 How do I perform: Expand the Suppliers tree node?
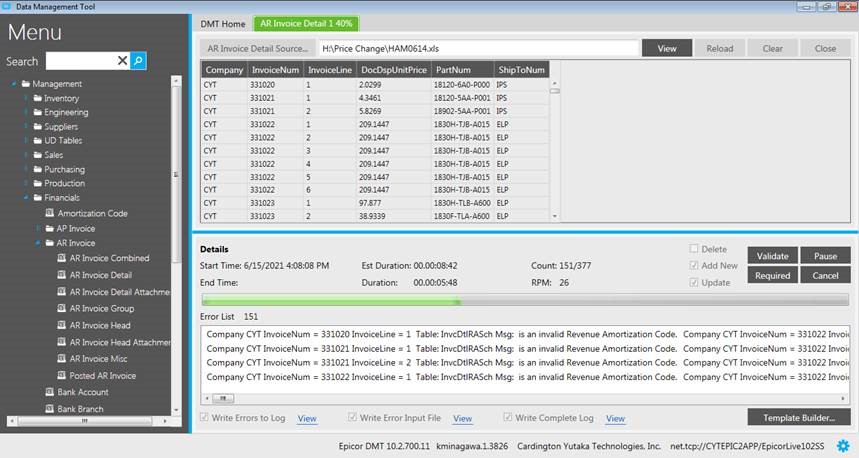click(x=26, y=127)
